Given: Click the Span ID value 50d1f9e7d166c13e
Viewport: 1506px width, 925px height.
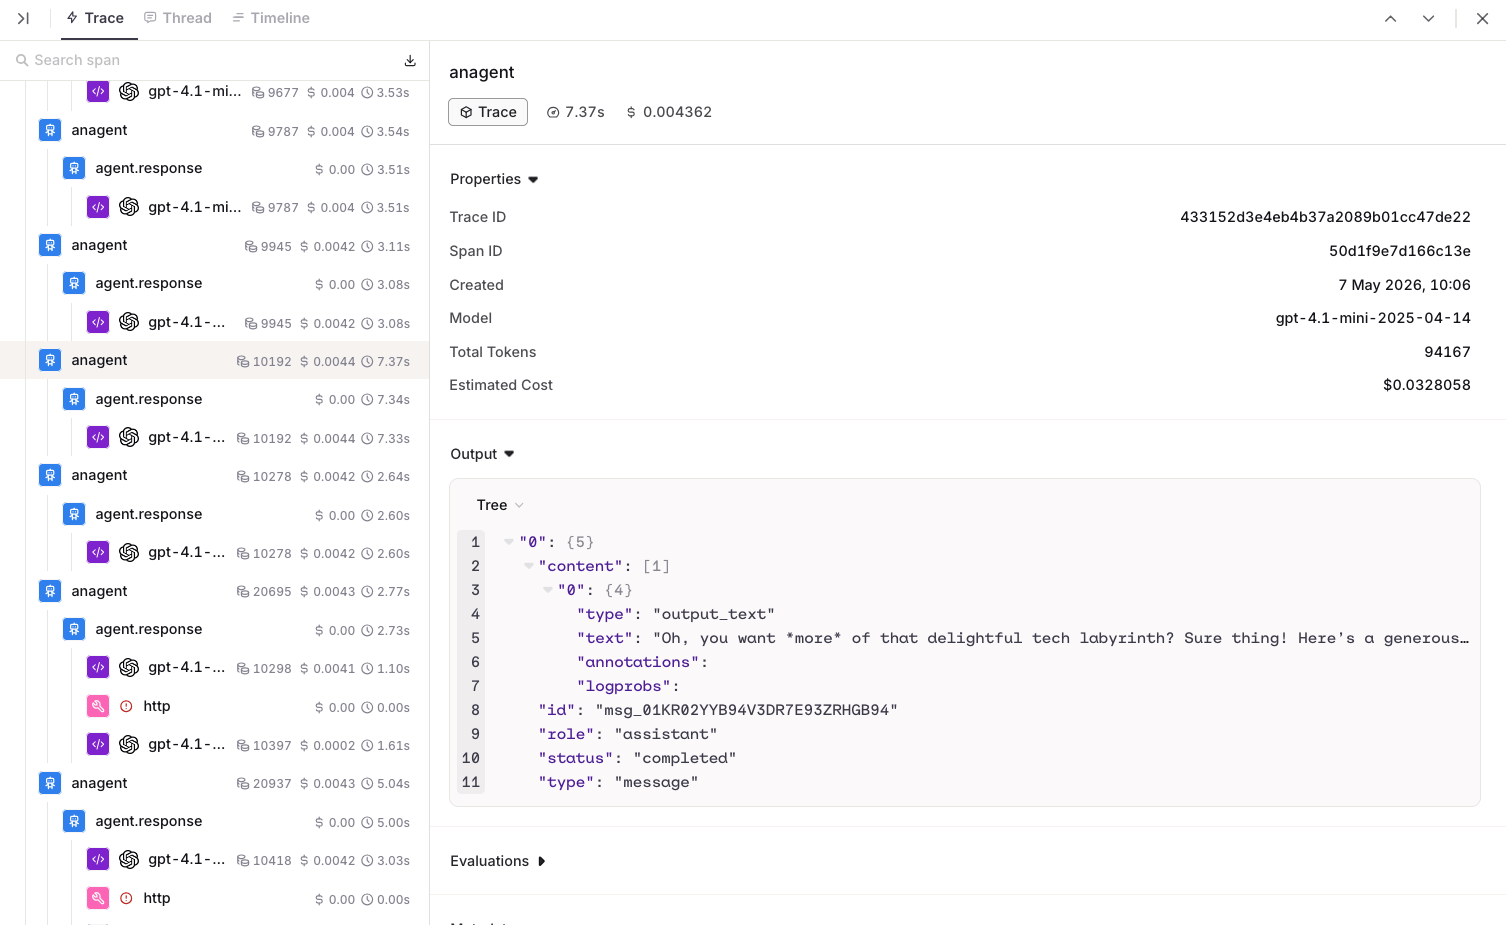Looking at the screenshot, I should coord(1400,251).
